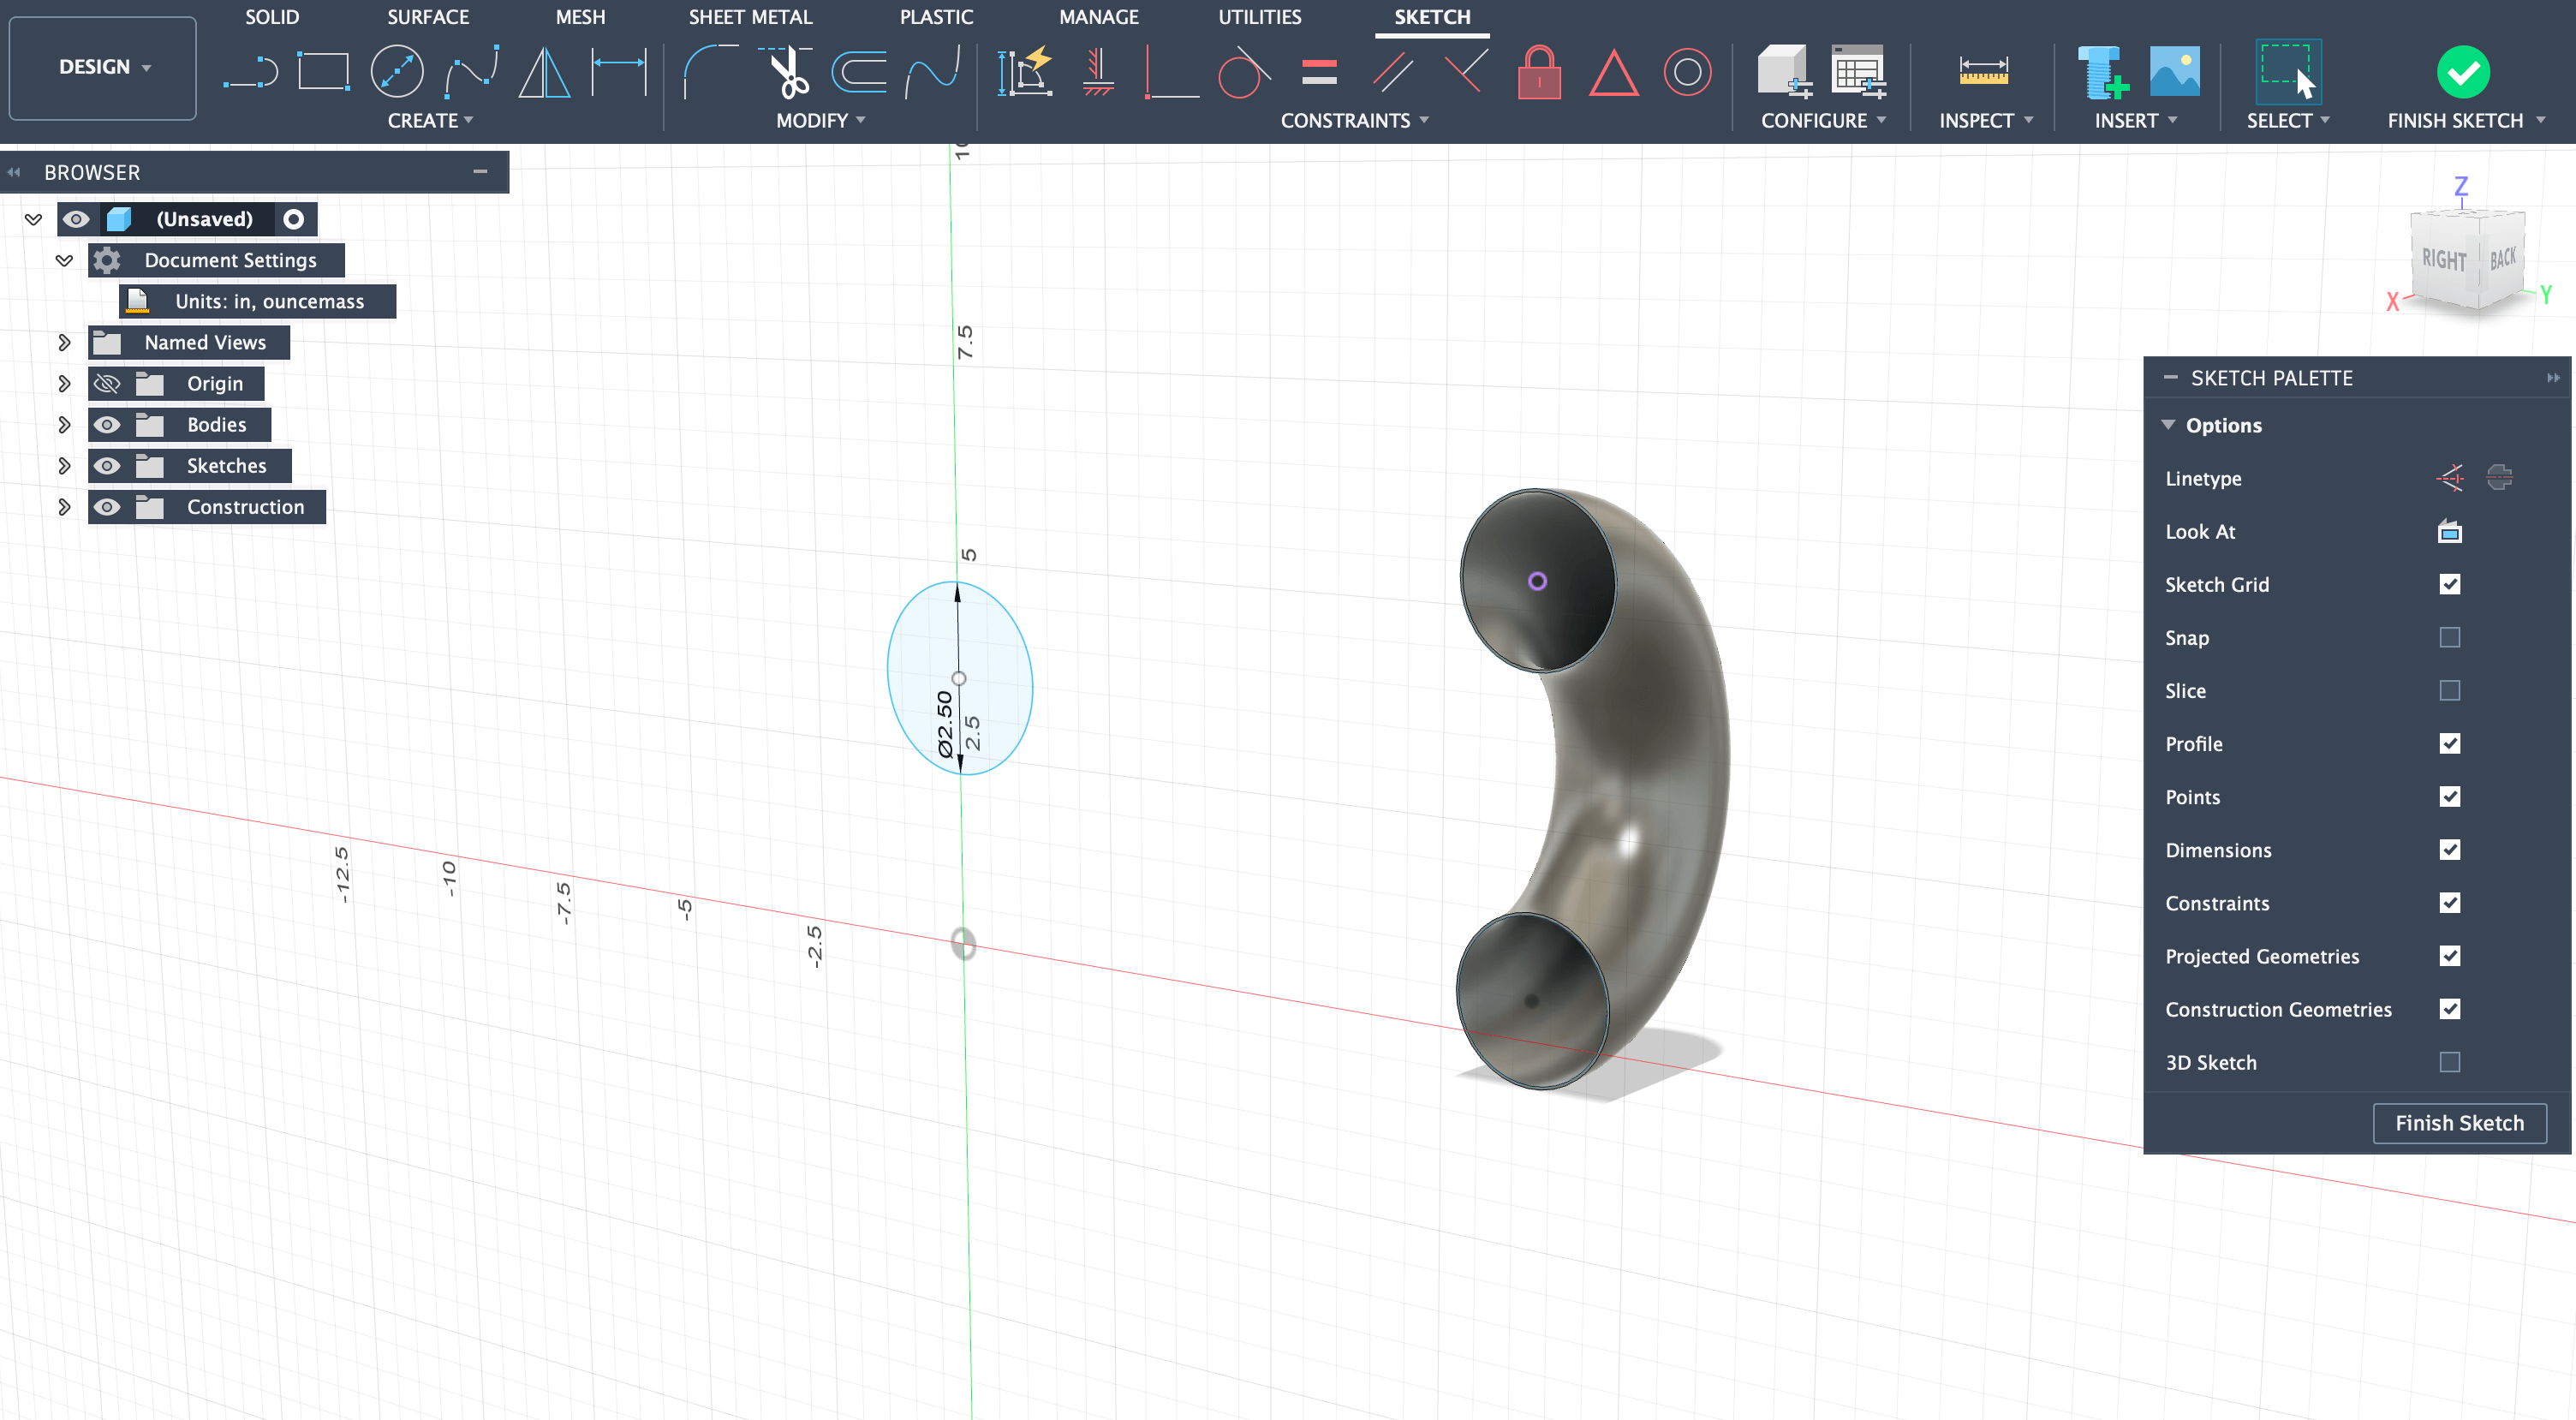This screenshot has width=2576, height=1420.
Task: Apply the Concentric constraint
Action: click(x=1688, y=71)
